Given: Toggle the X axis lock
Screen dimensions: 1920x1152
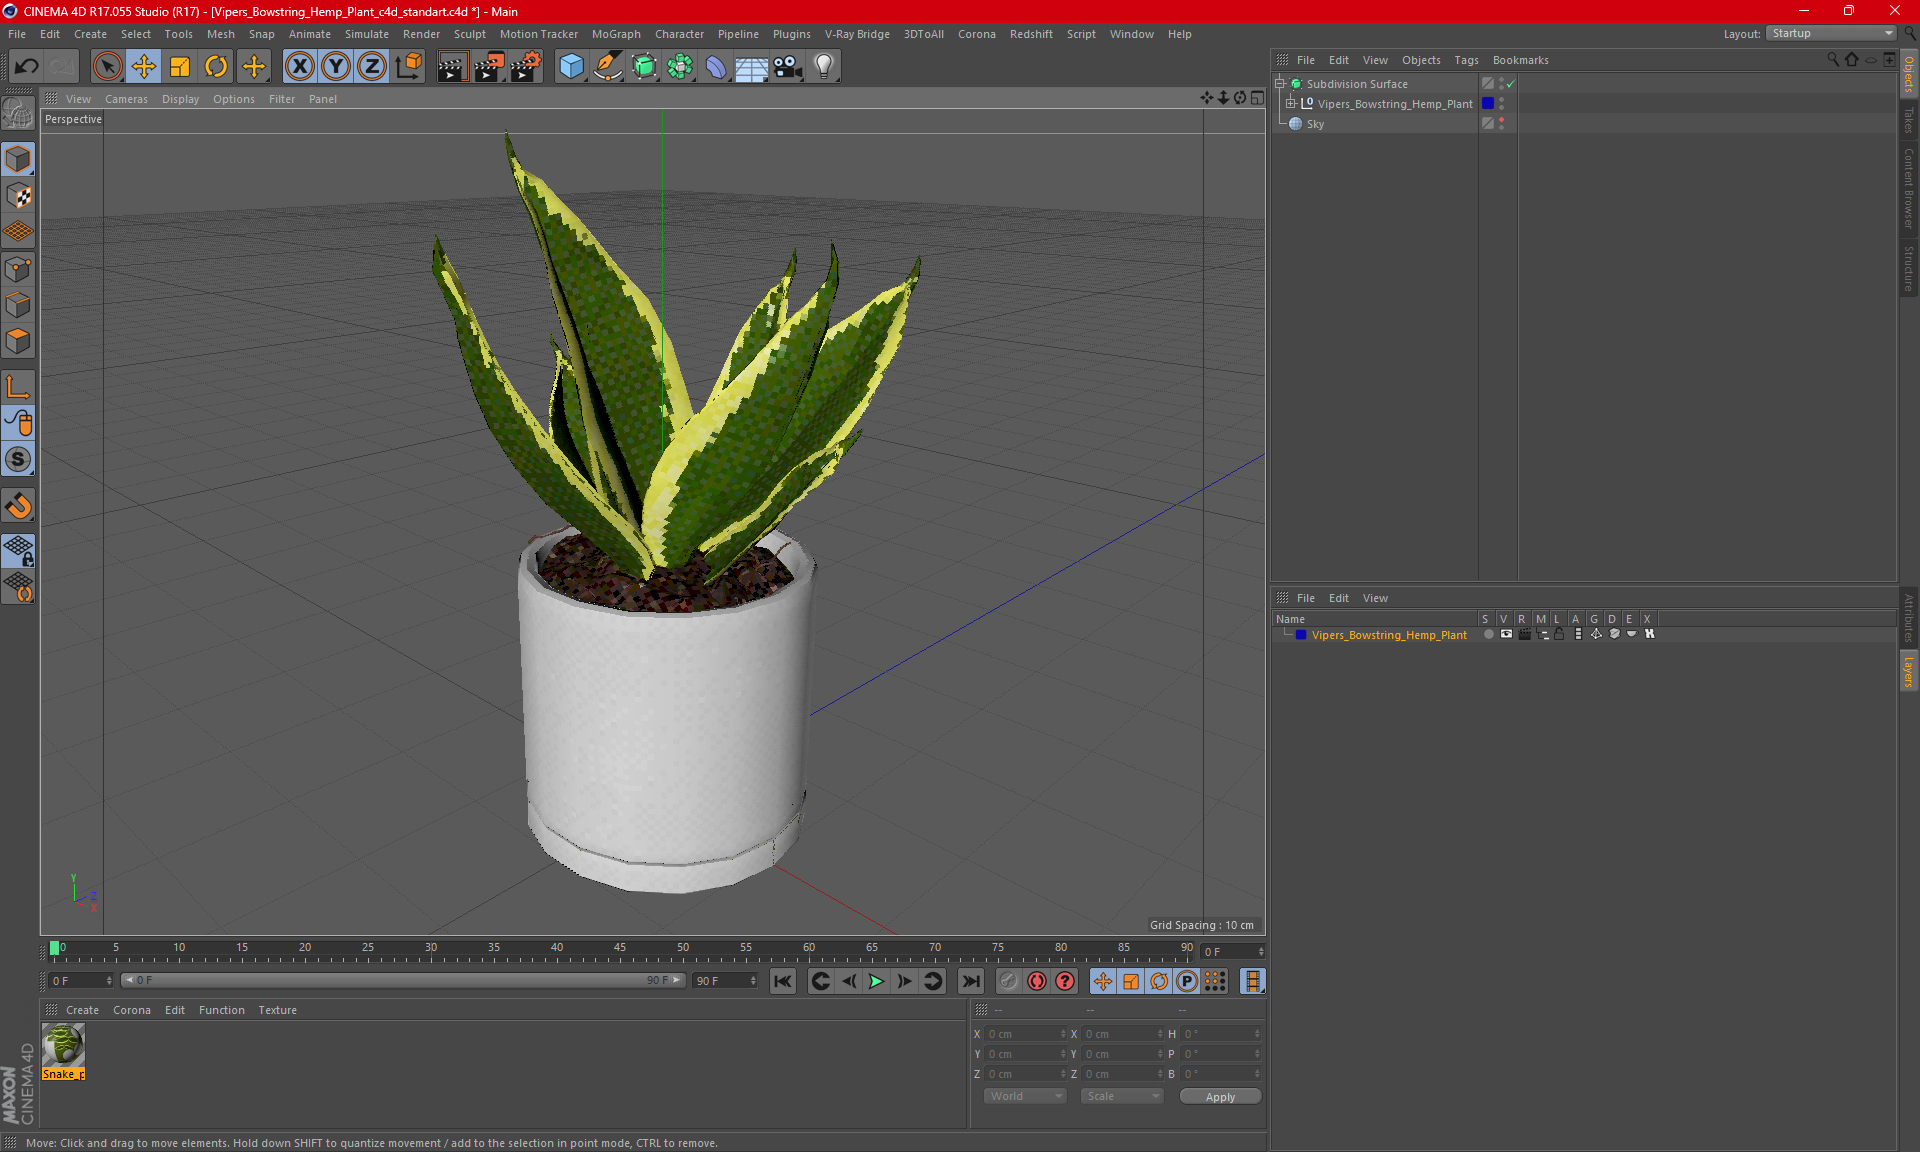Looking at the screenshot, I should pyautogui.click(x=299, y=66).
